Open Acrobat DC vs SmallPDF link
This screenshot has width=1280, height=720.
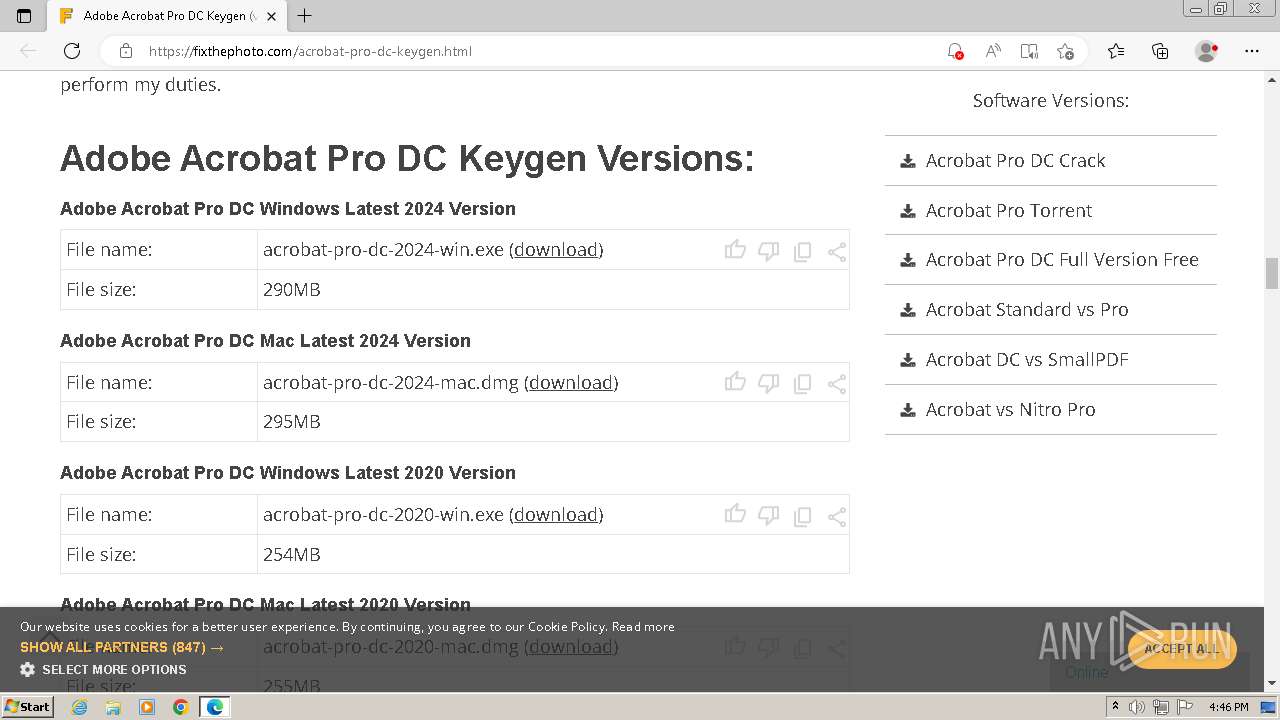(1027, 359)
